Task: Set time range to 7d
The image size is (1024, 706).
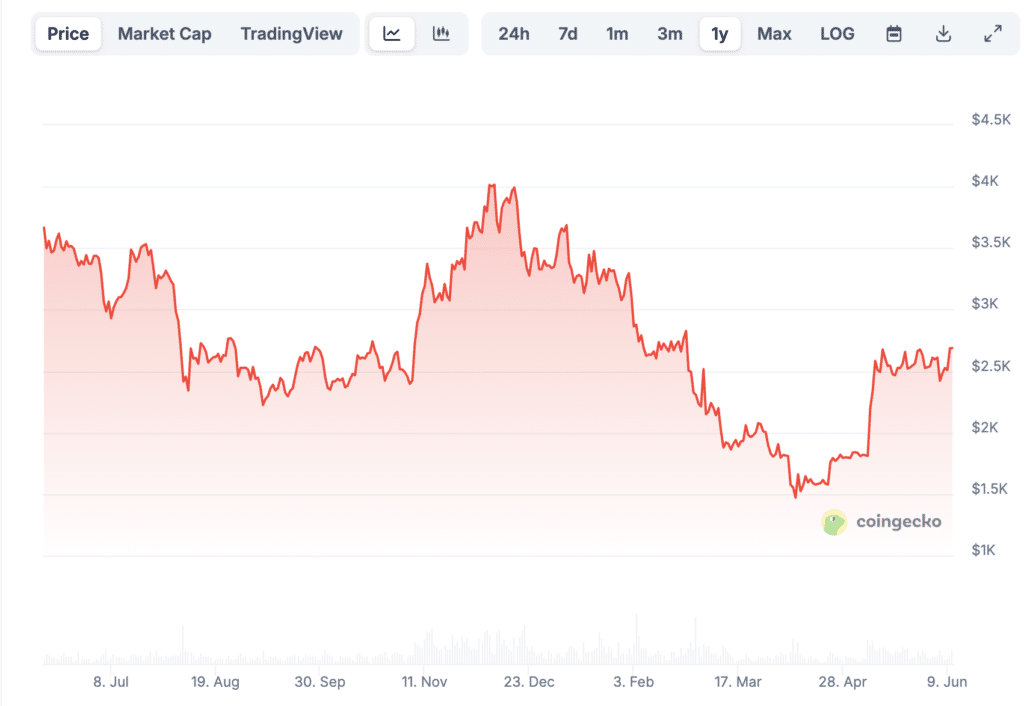Action: click(x=568, y=34)
